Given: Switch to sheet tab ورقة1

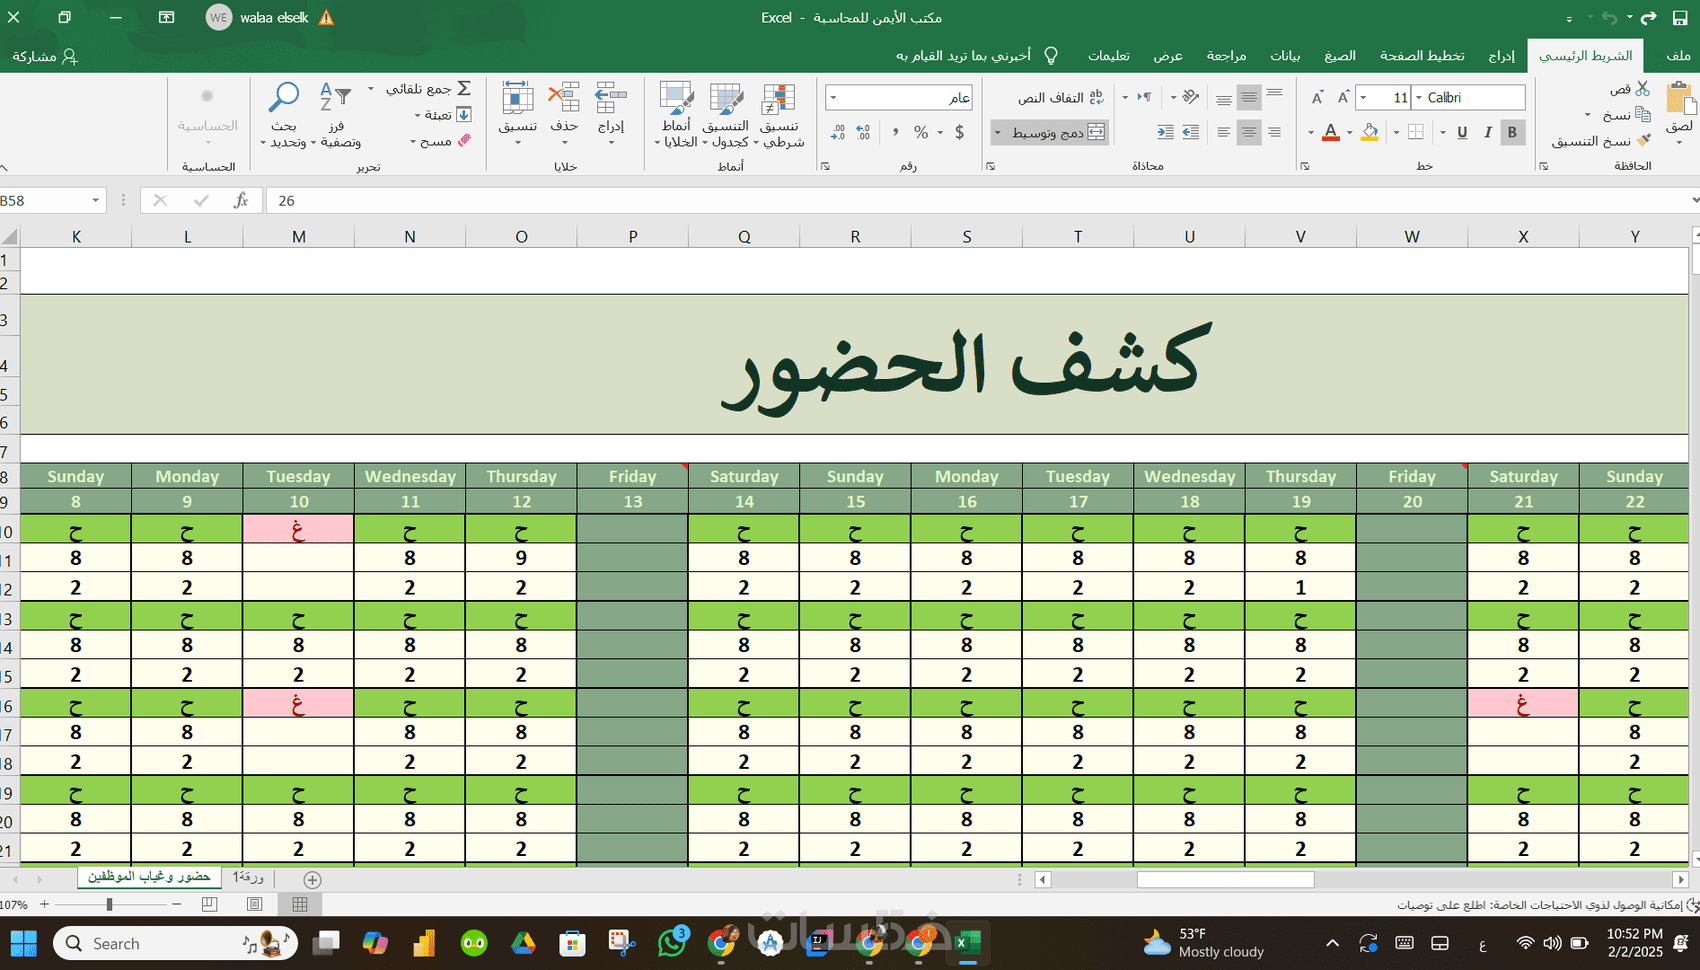Looking at the screenshot, I should pyautogui.click(x=247, y=877).
